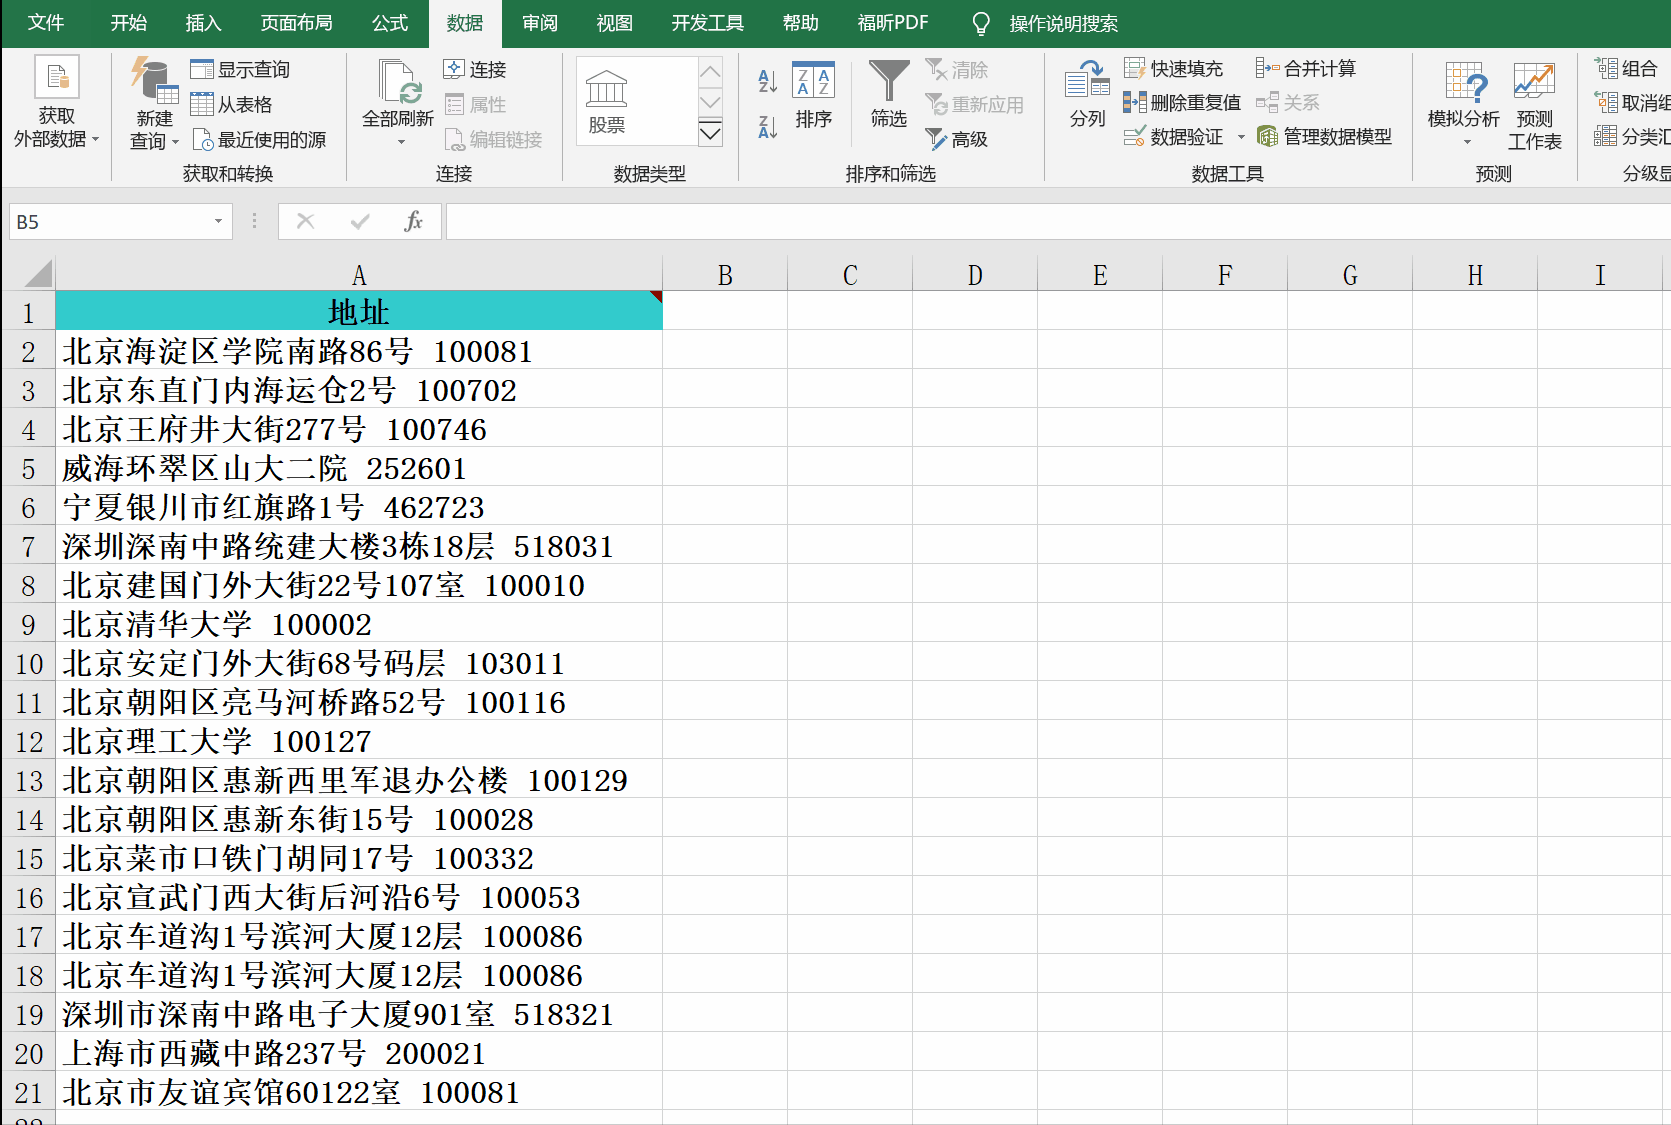Open 最近使用的源 (Recent Sources)
Image resolution: width=1671 pixels, height=1125 pixels.
[x=260, y=139]
